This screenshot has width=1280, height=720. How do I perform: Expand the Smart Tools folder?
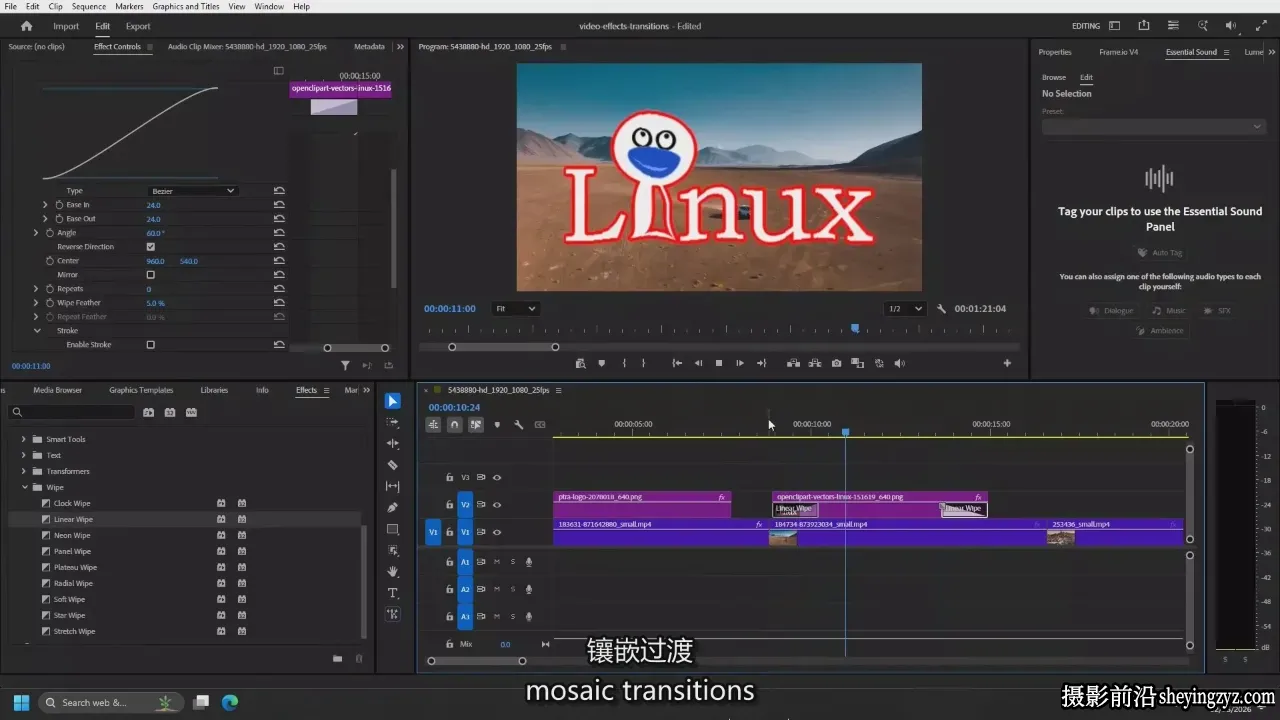click(24, 439)
